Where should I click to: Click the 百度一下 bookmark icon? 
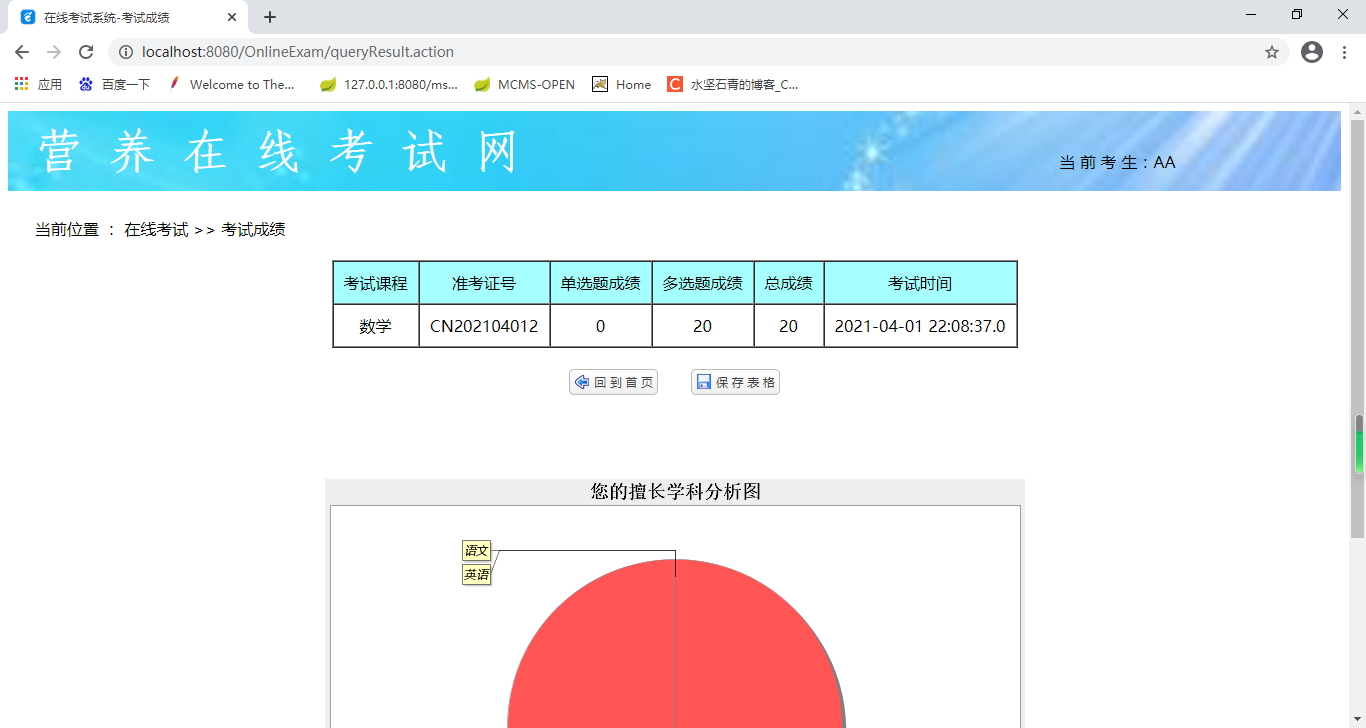coord(85,84)
